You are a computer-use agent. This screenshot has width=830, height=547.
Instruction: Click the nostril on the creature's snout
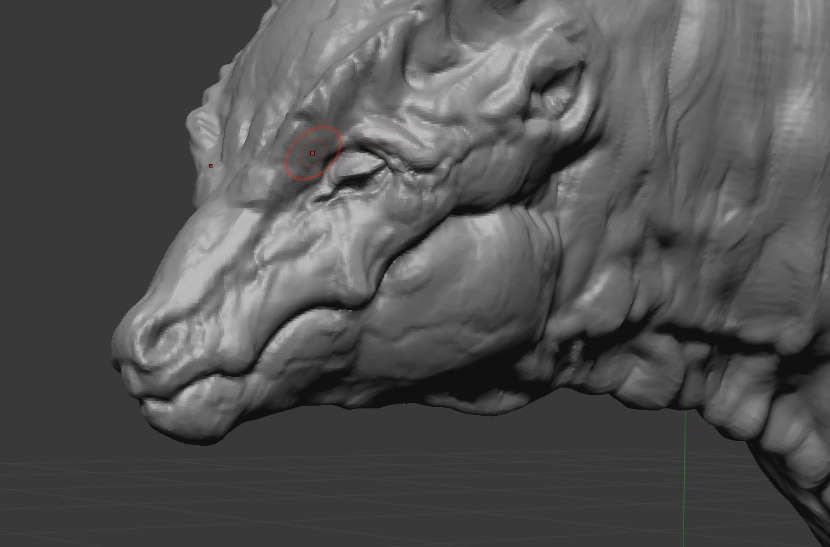tap(165, 338)
